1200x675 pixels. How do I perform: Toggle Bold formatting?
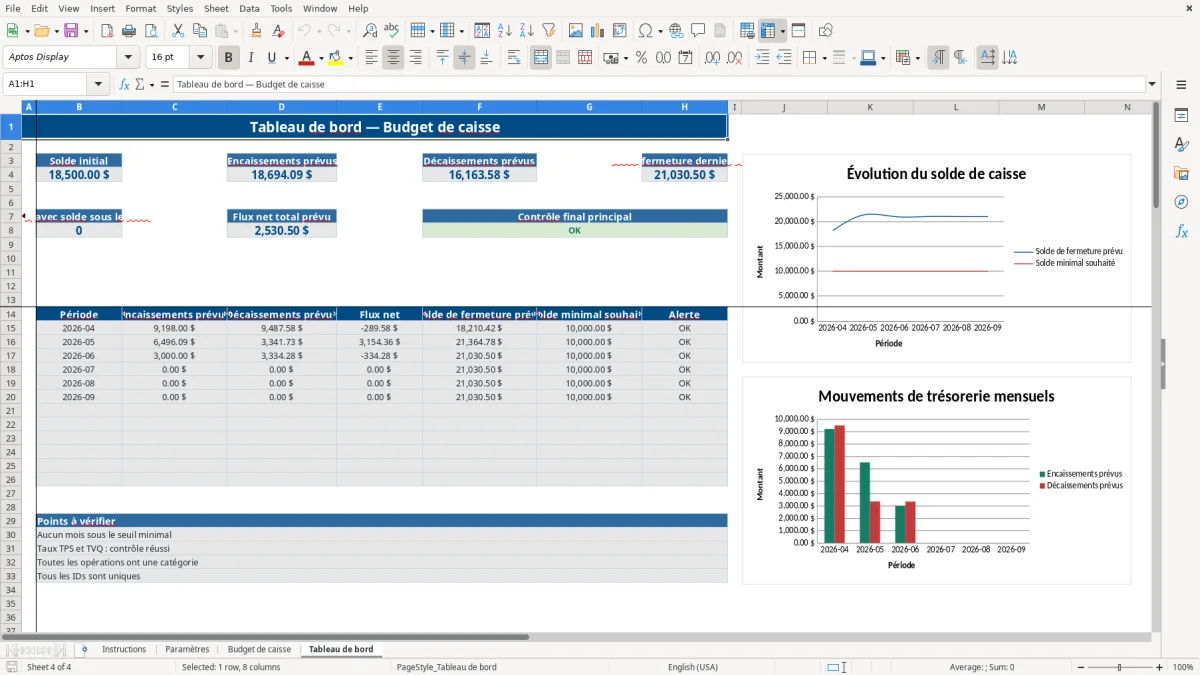pos(229,58)
